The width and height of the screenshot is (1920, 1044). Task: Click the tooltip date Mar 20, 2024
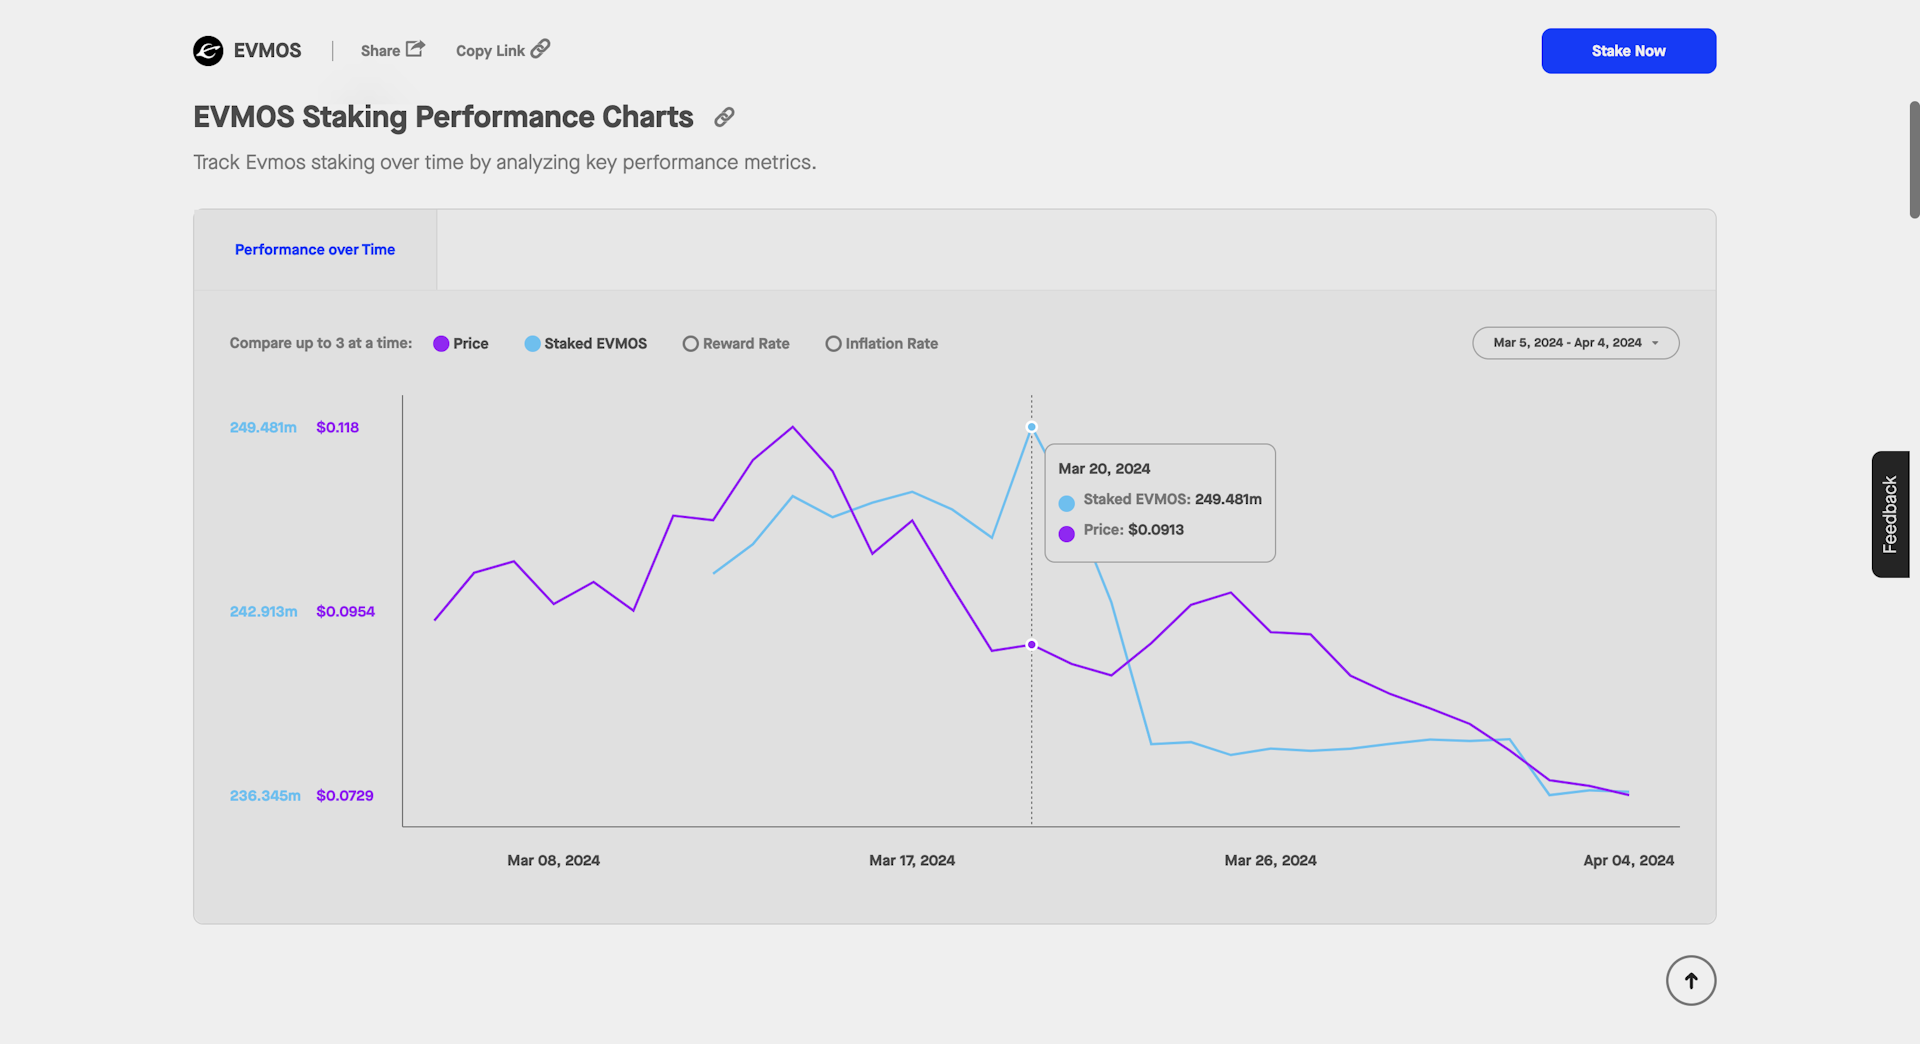click(x=1104, y=468)
